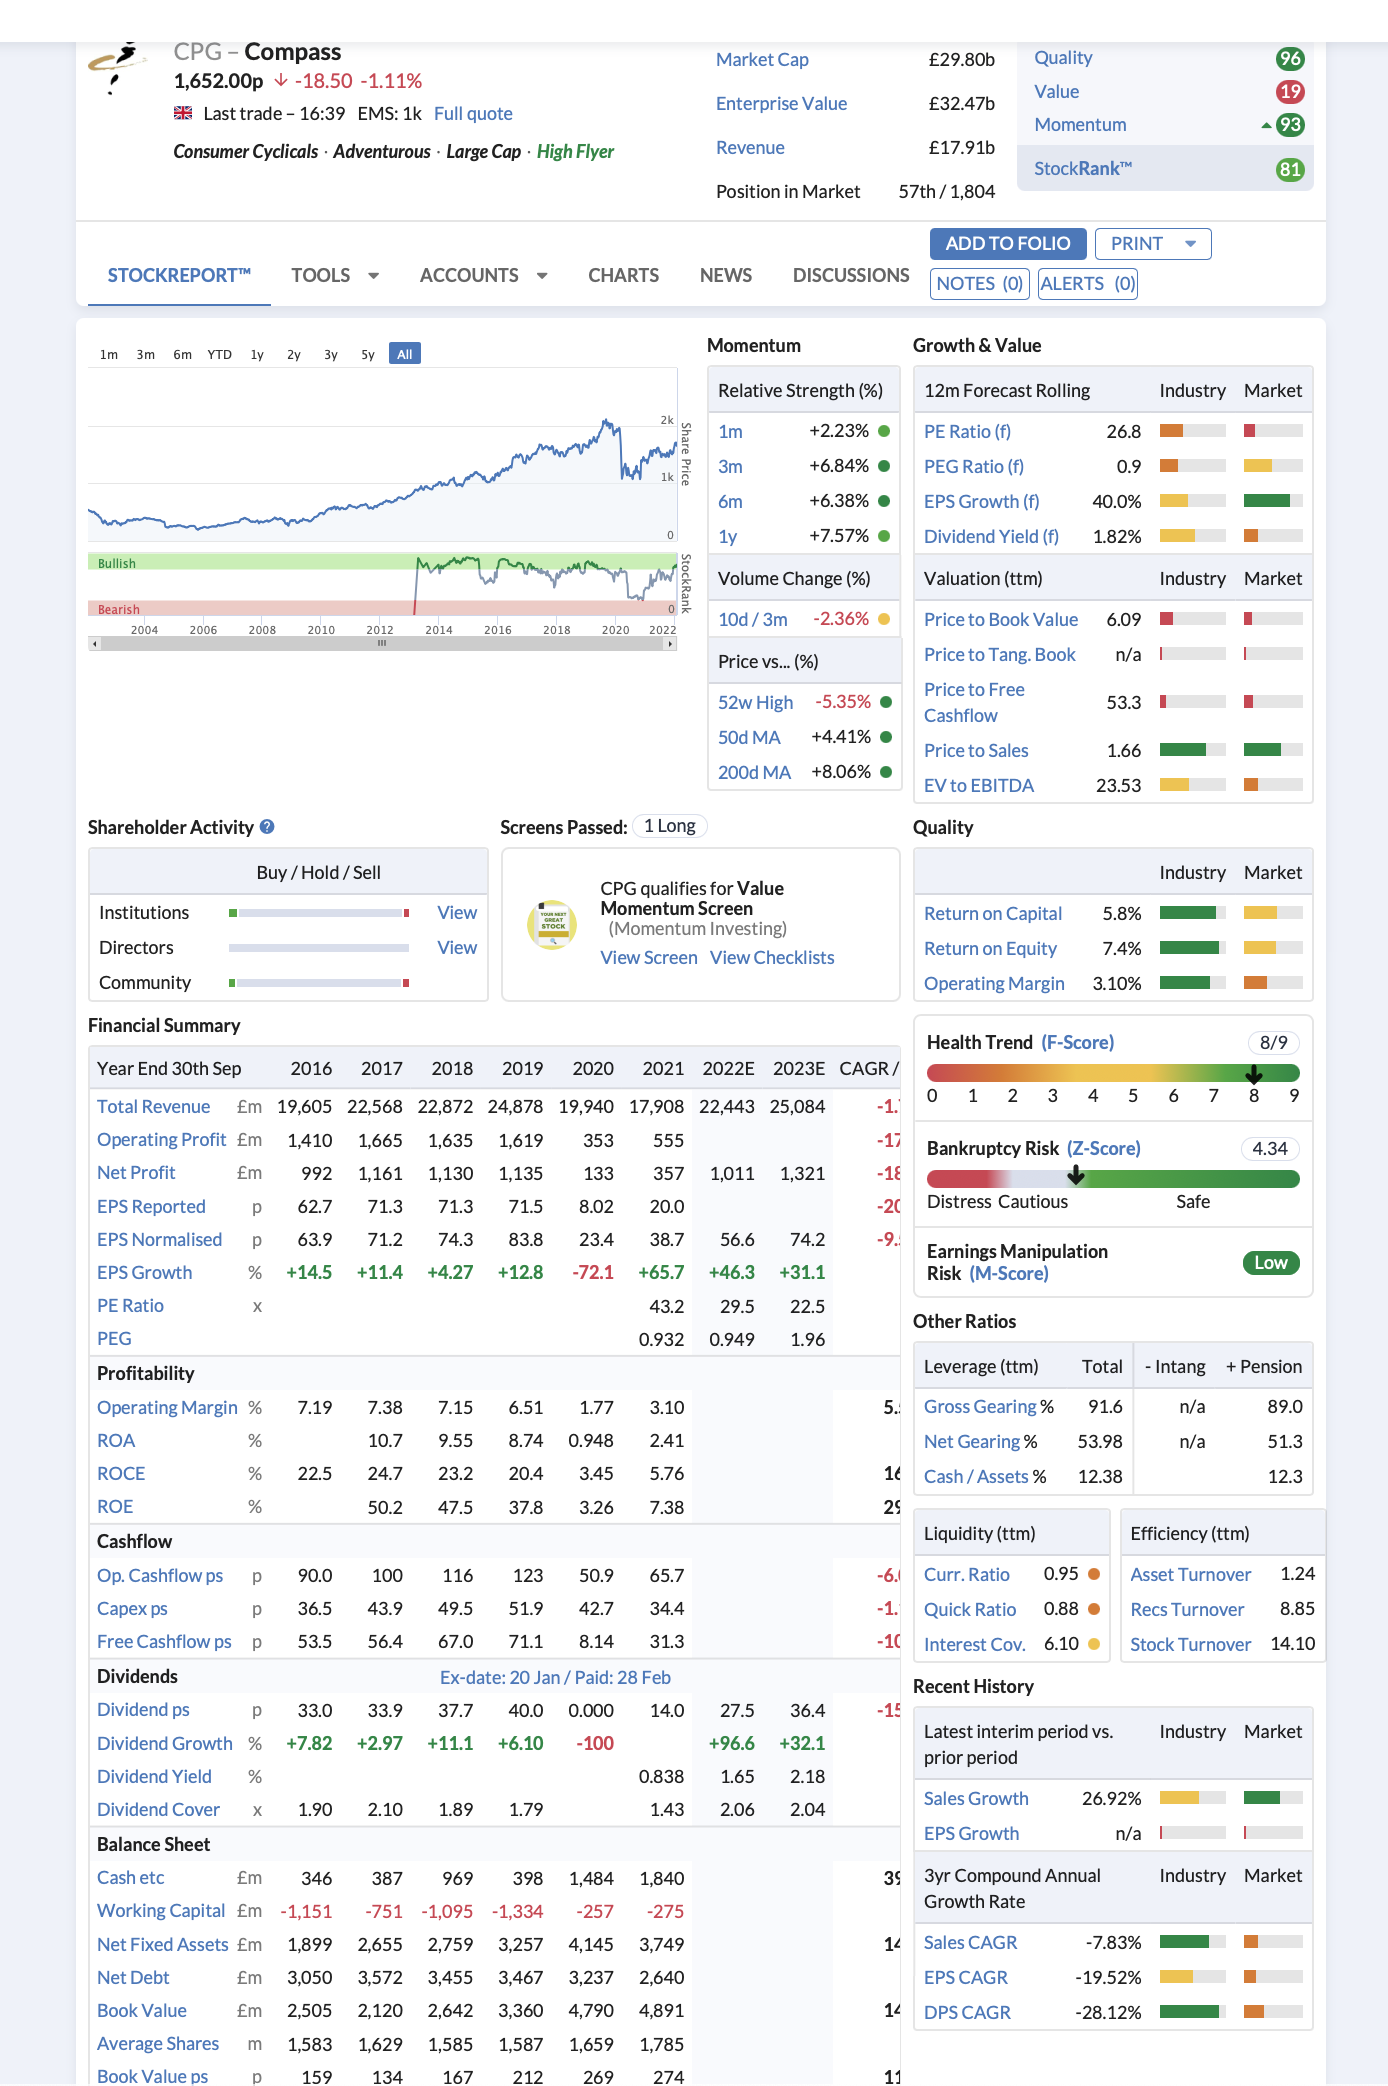Click the chart horizontal scrollbar handle
Viewport: 1388px width, 2086px height.
(382, 644)
